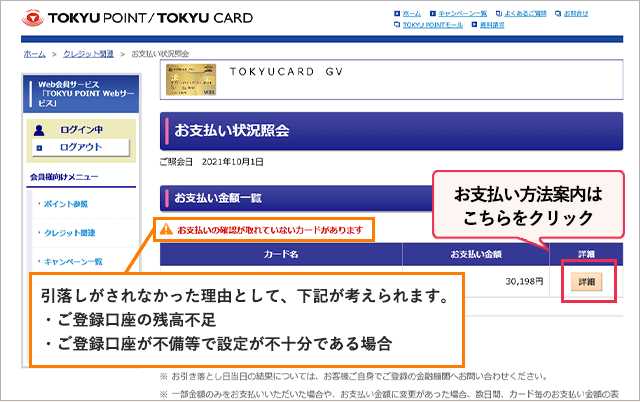Click the TOKYUCARD GV card name text
The width and height of the screenshot is (640, 402).
[x=286, y=72]
